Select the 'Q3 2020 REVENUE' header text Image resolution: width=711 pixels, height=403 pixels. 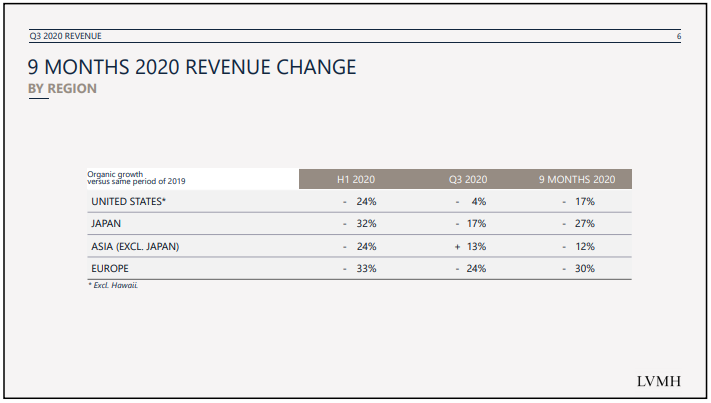pyautogui.click(x=65, y=36)
